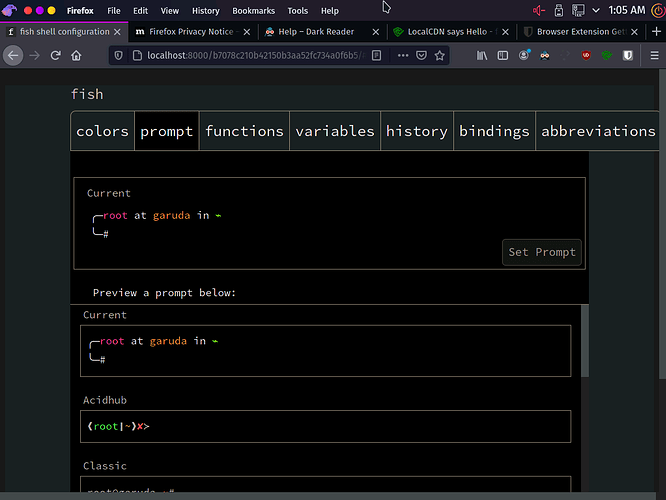Open the Edit menu
The width and height of the screenshot is (666, 500).
[140, 11]
